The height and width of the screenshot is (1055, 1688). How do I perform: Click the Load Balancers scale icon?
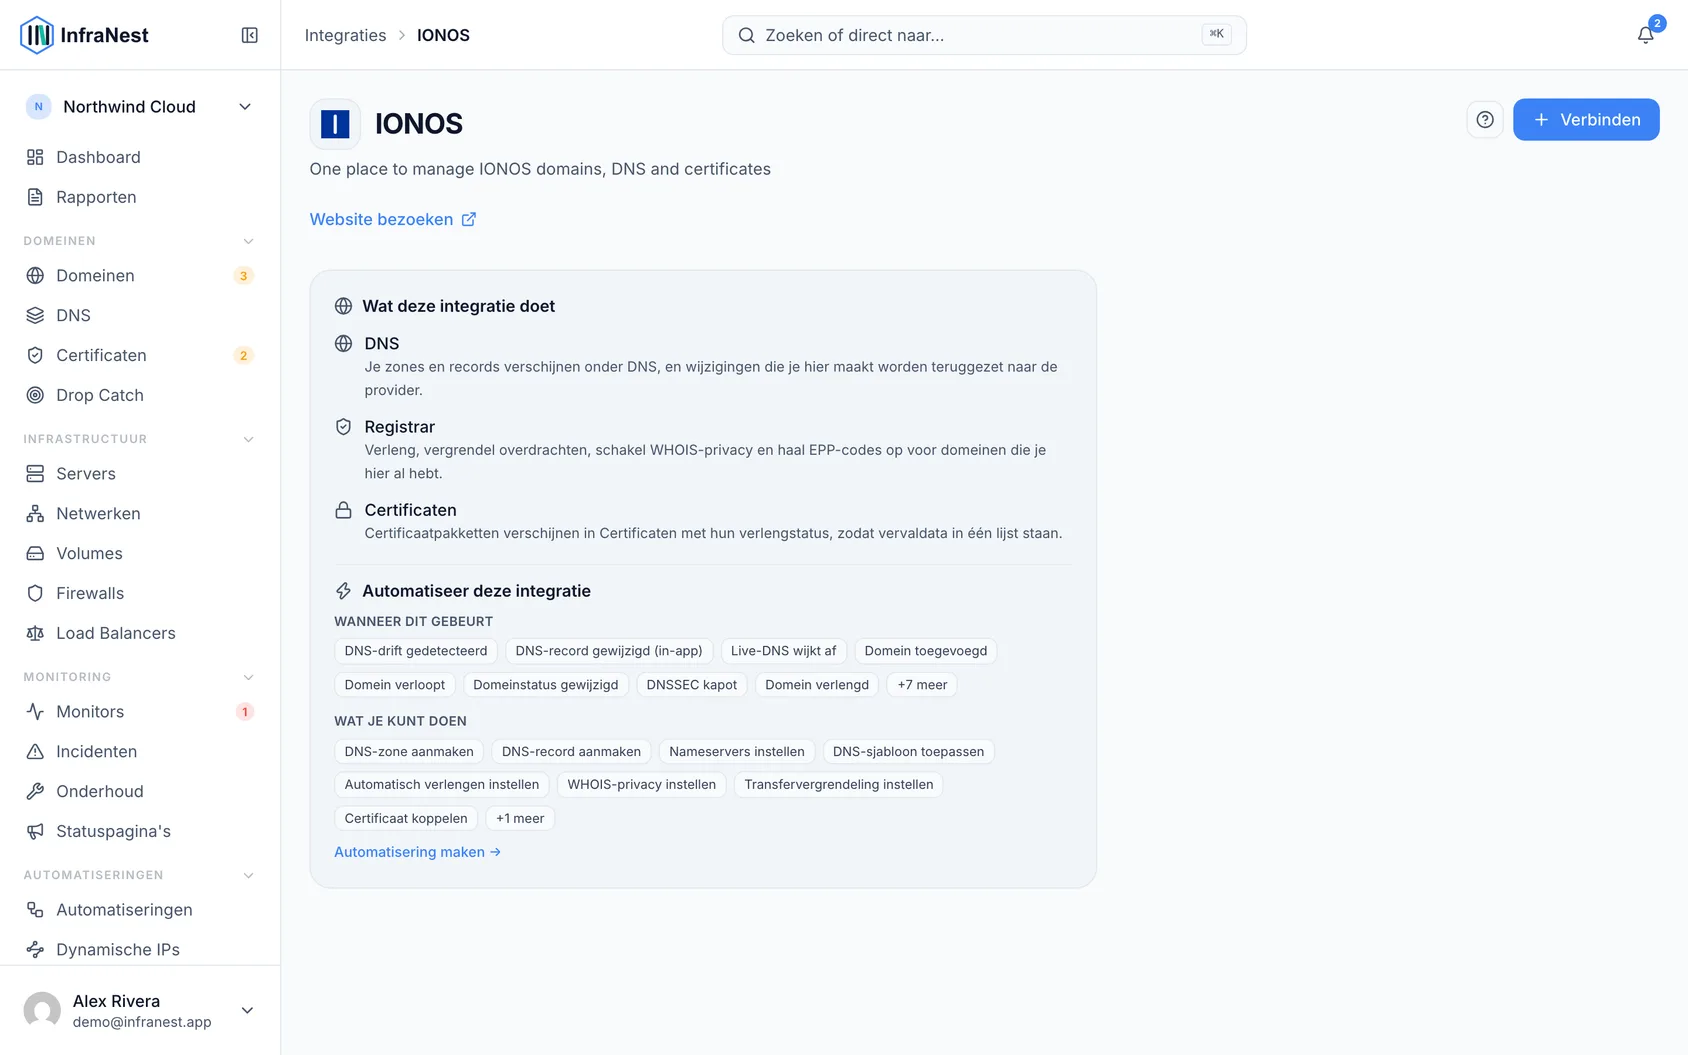click(35, 633)
